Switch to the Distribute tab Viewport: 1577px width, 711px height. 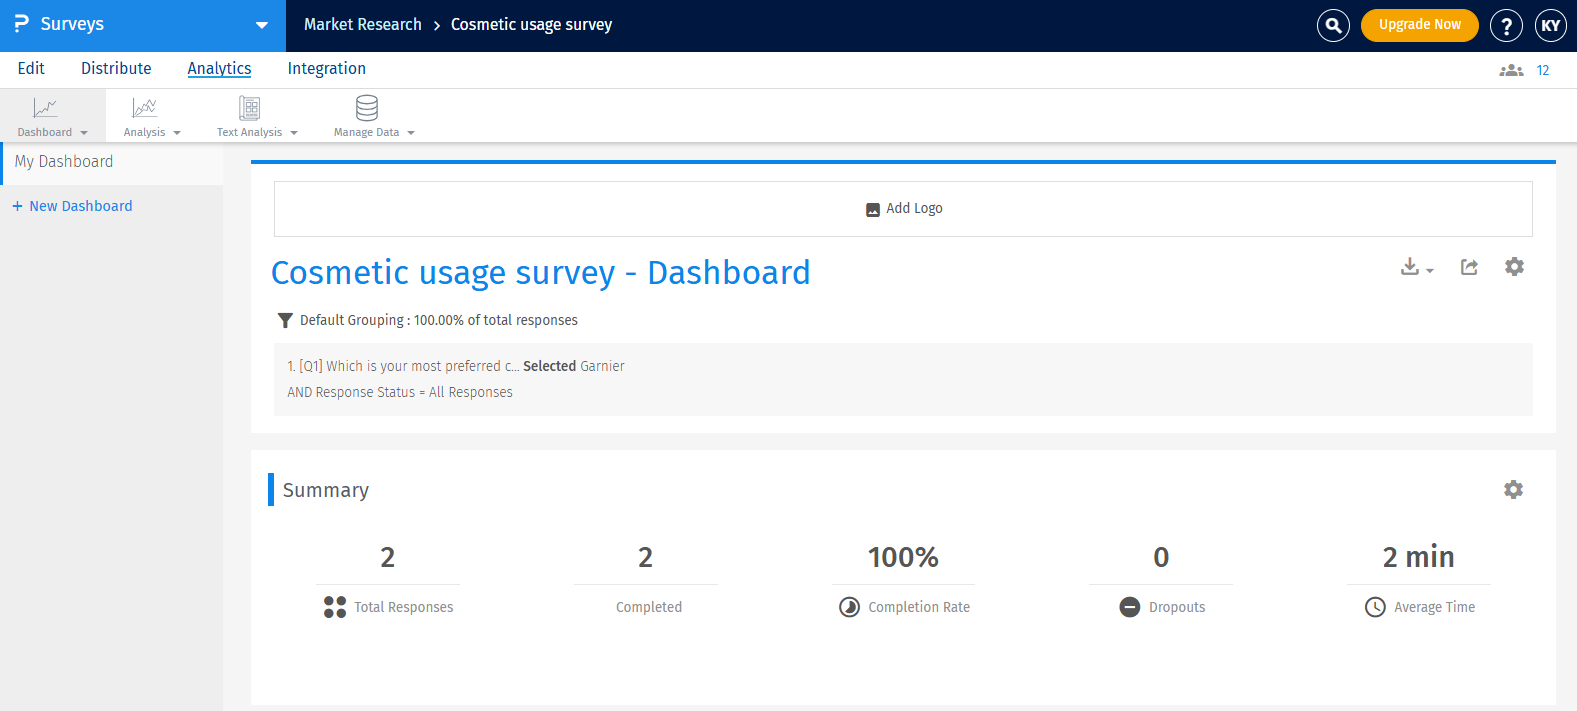[116, 68]
